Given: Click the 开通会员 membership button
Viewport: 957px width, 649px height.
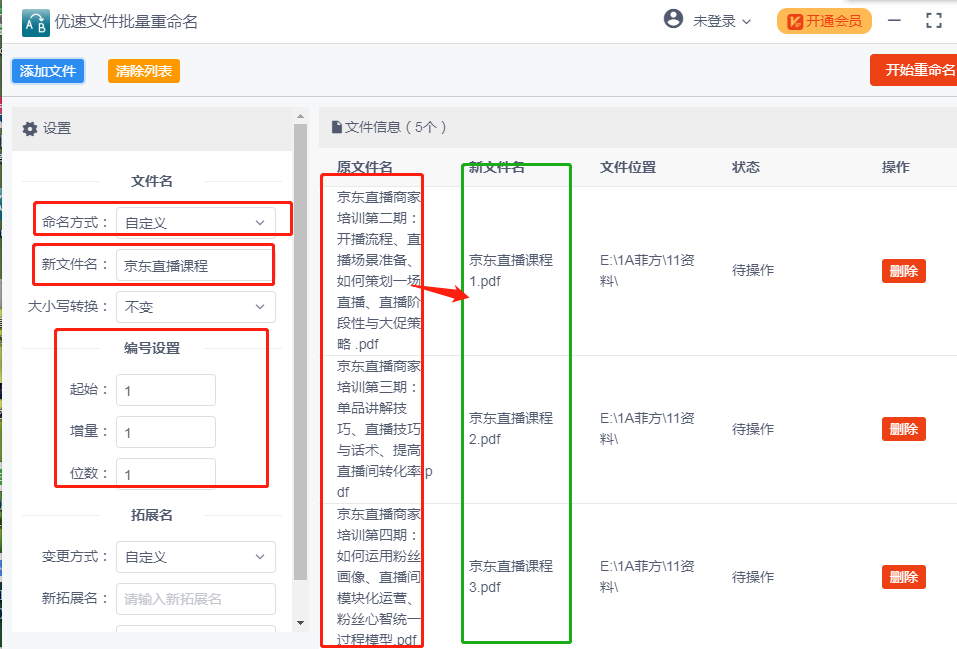Looking at the screenshot, I should coord(824,21).
